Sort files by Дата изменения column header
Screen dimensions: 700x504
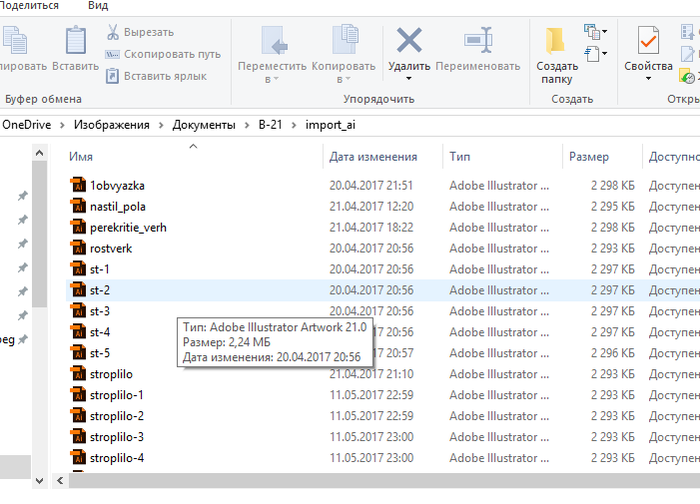(x=373, y=157)
